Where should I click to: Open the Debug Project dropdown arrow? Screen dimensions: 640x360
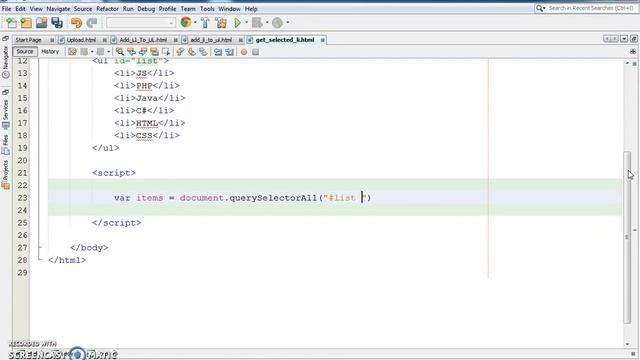[x=267, y=22]
